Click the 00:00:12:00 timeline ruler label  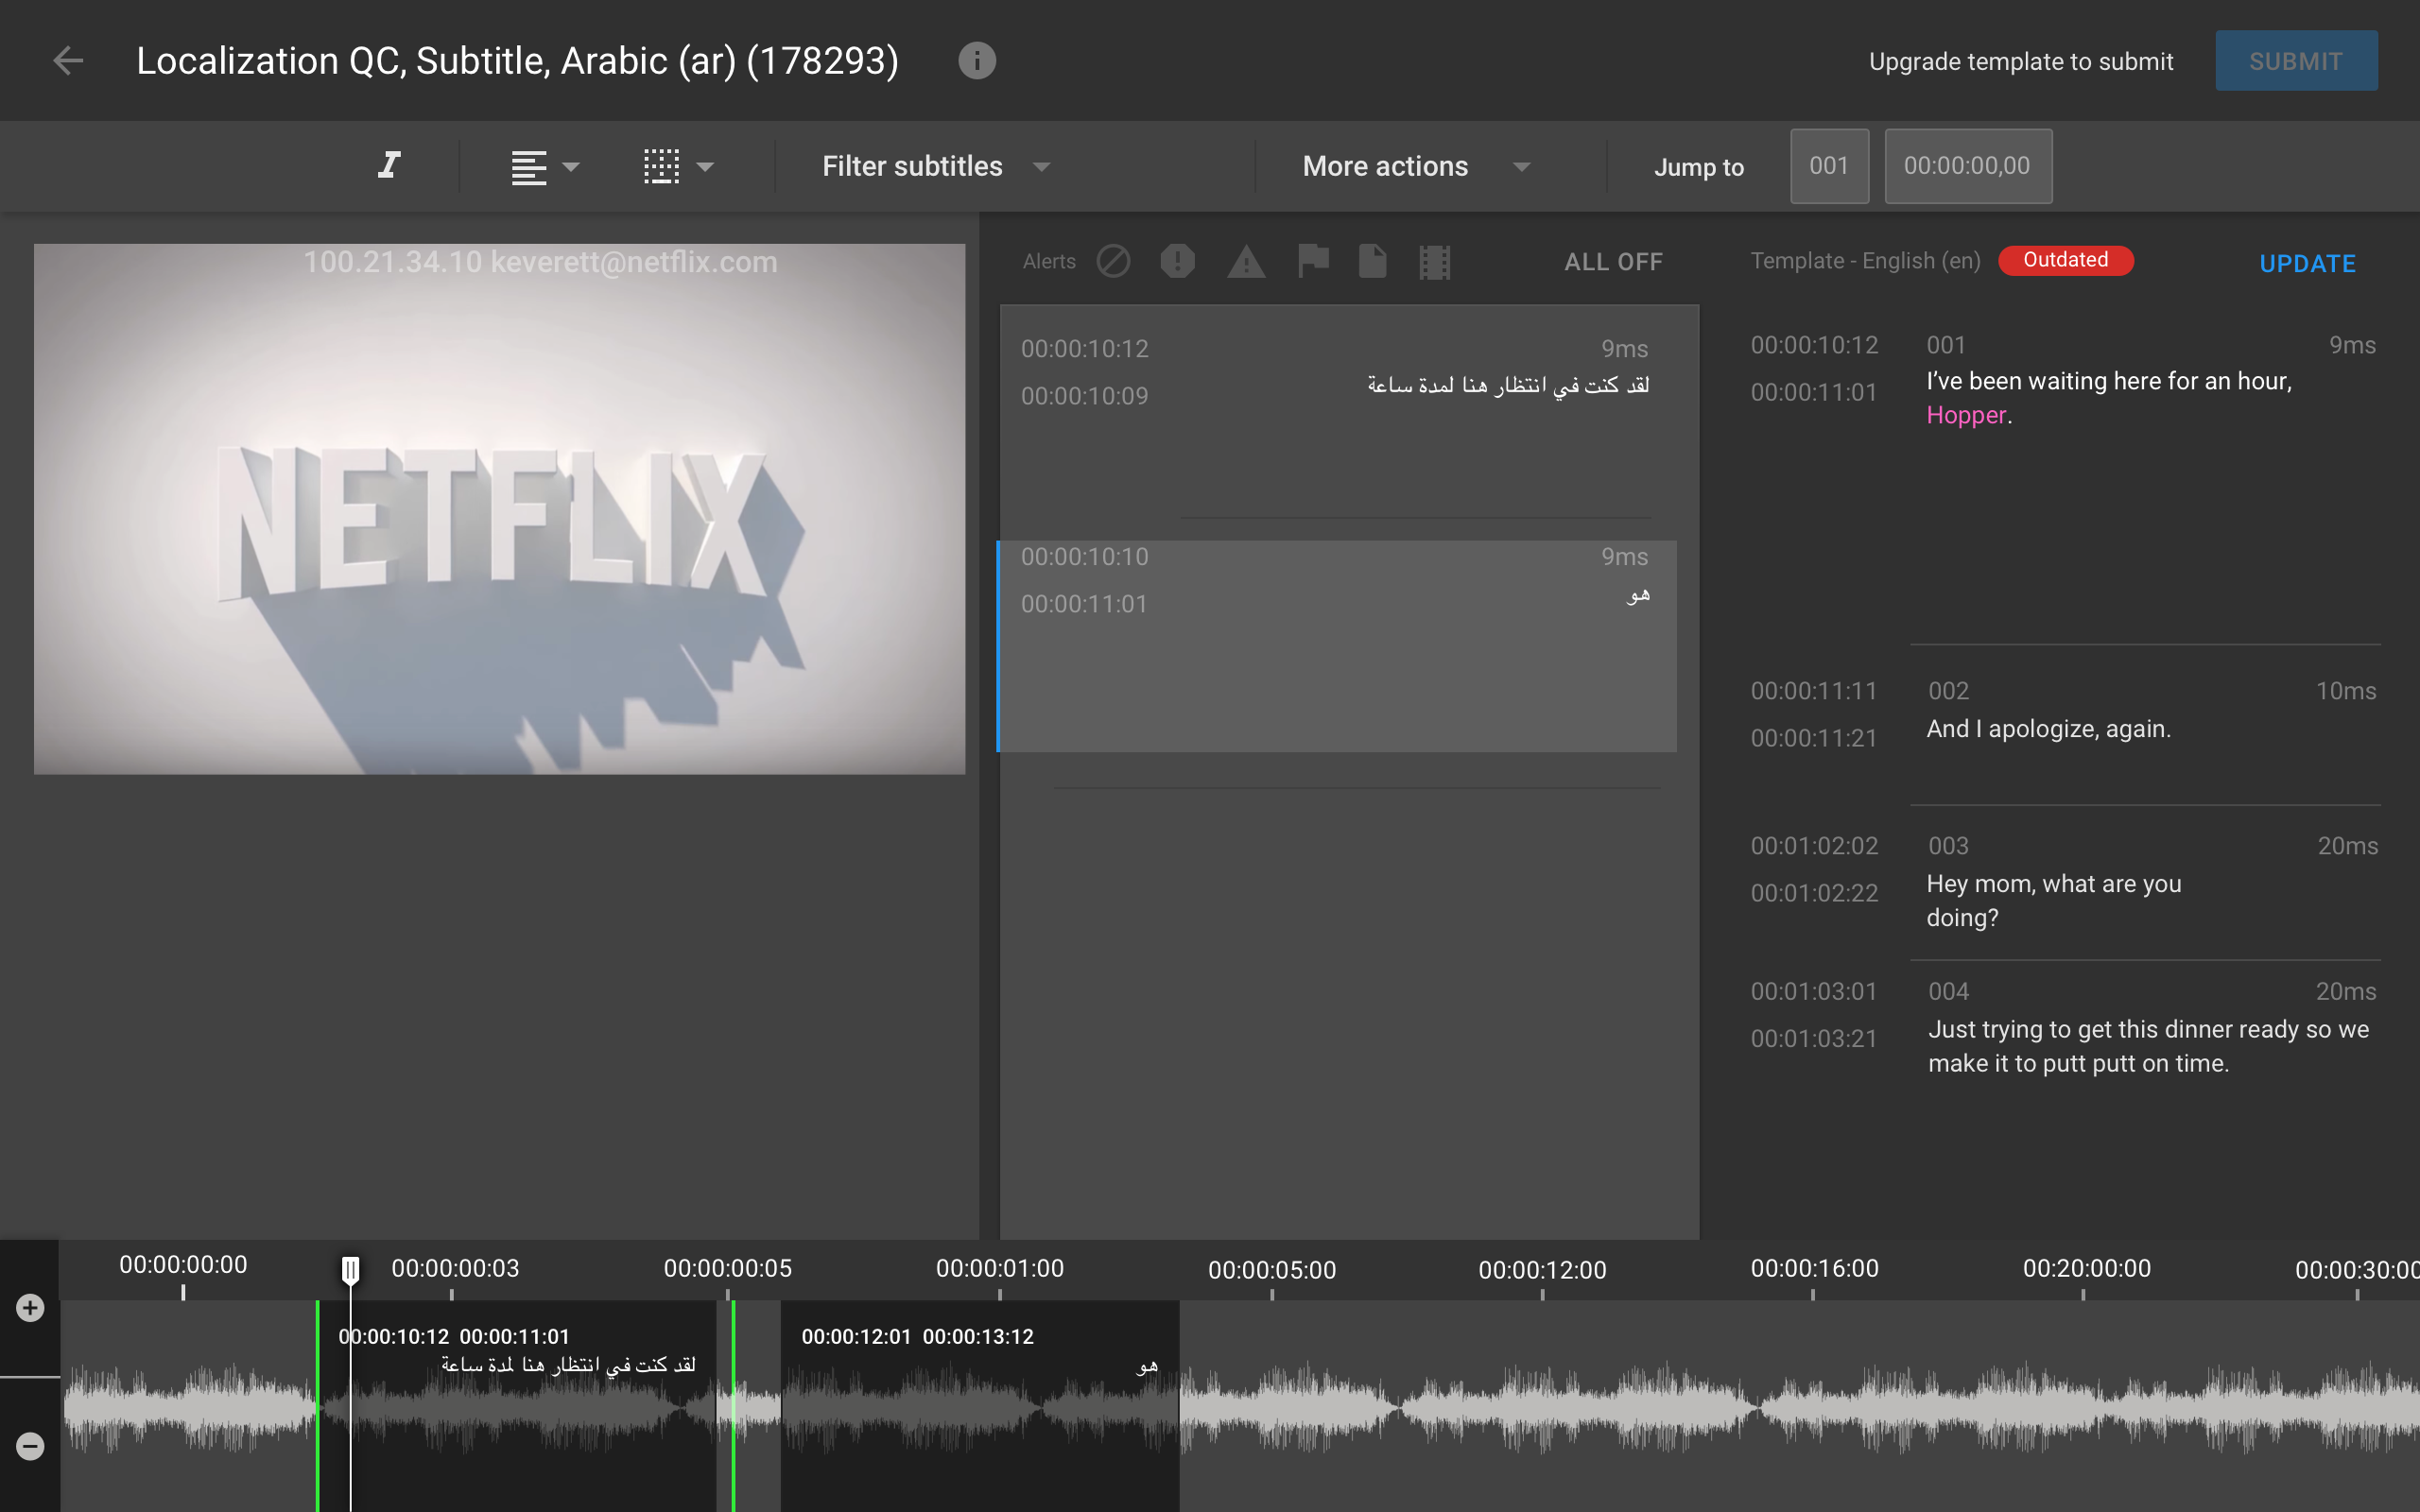pyautogui.click(x=1542, y=1270)
